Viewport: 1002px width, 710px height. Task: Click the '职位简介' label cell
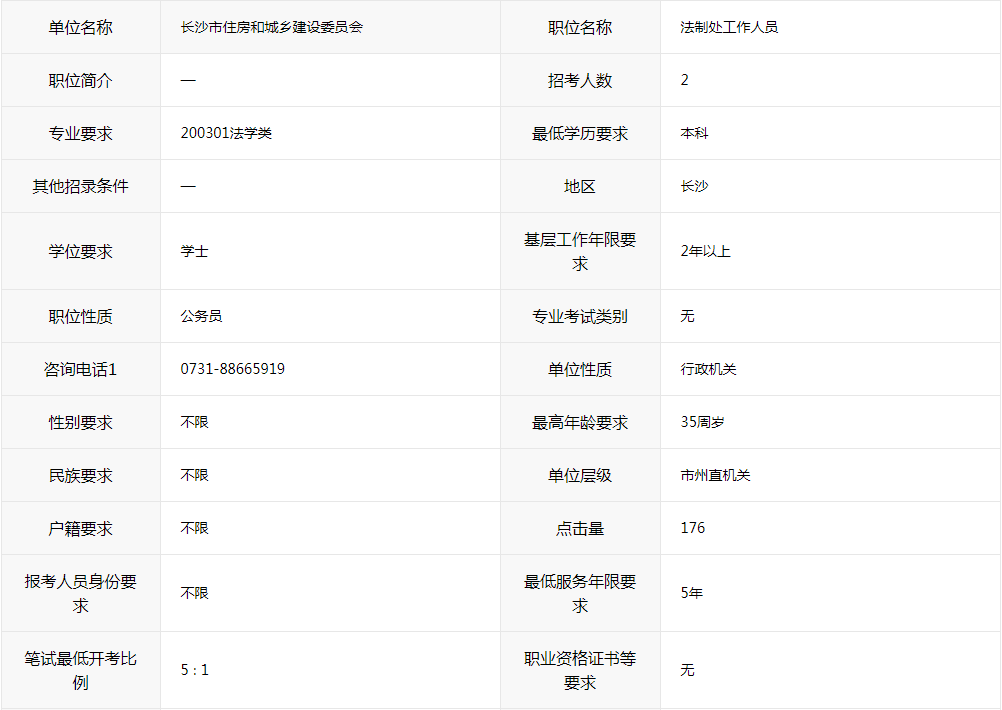[81, 81]
